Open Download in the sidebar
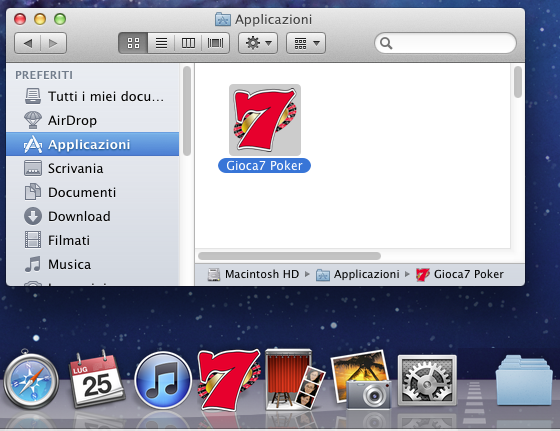Screen dimensions: 560x431 tap(93, 216)
